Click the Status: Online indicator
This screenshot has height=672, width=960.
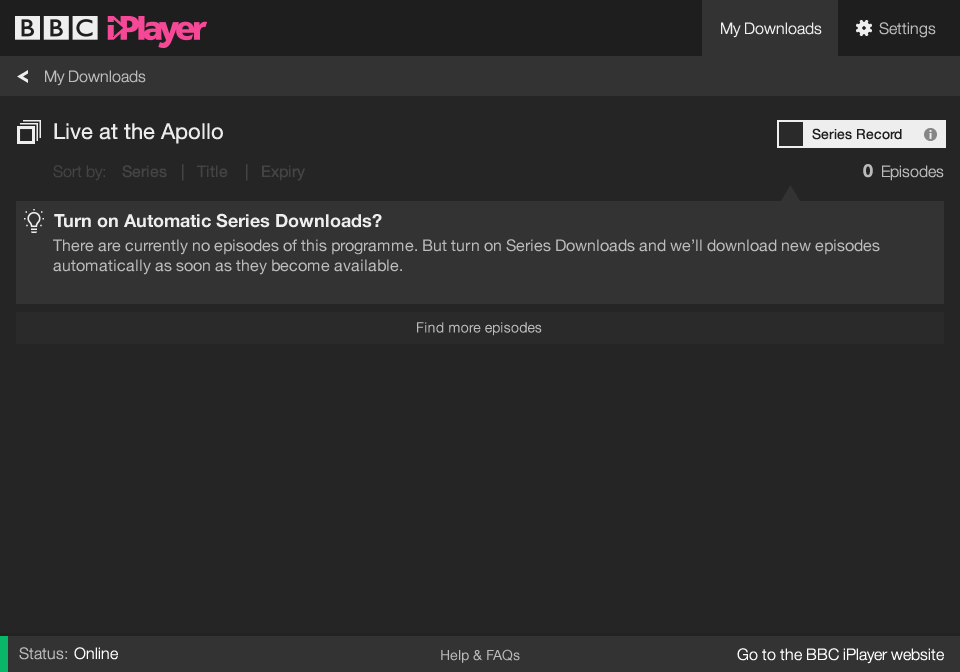pos(69,654)
